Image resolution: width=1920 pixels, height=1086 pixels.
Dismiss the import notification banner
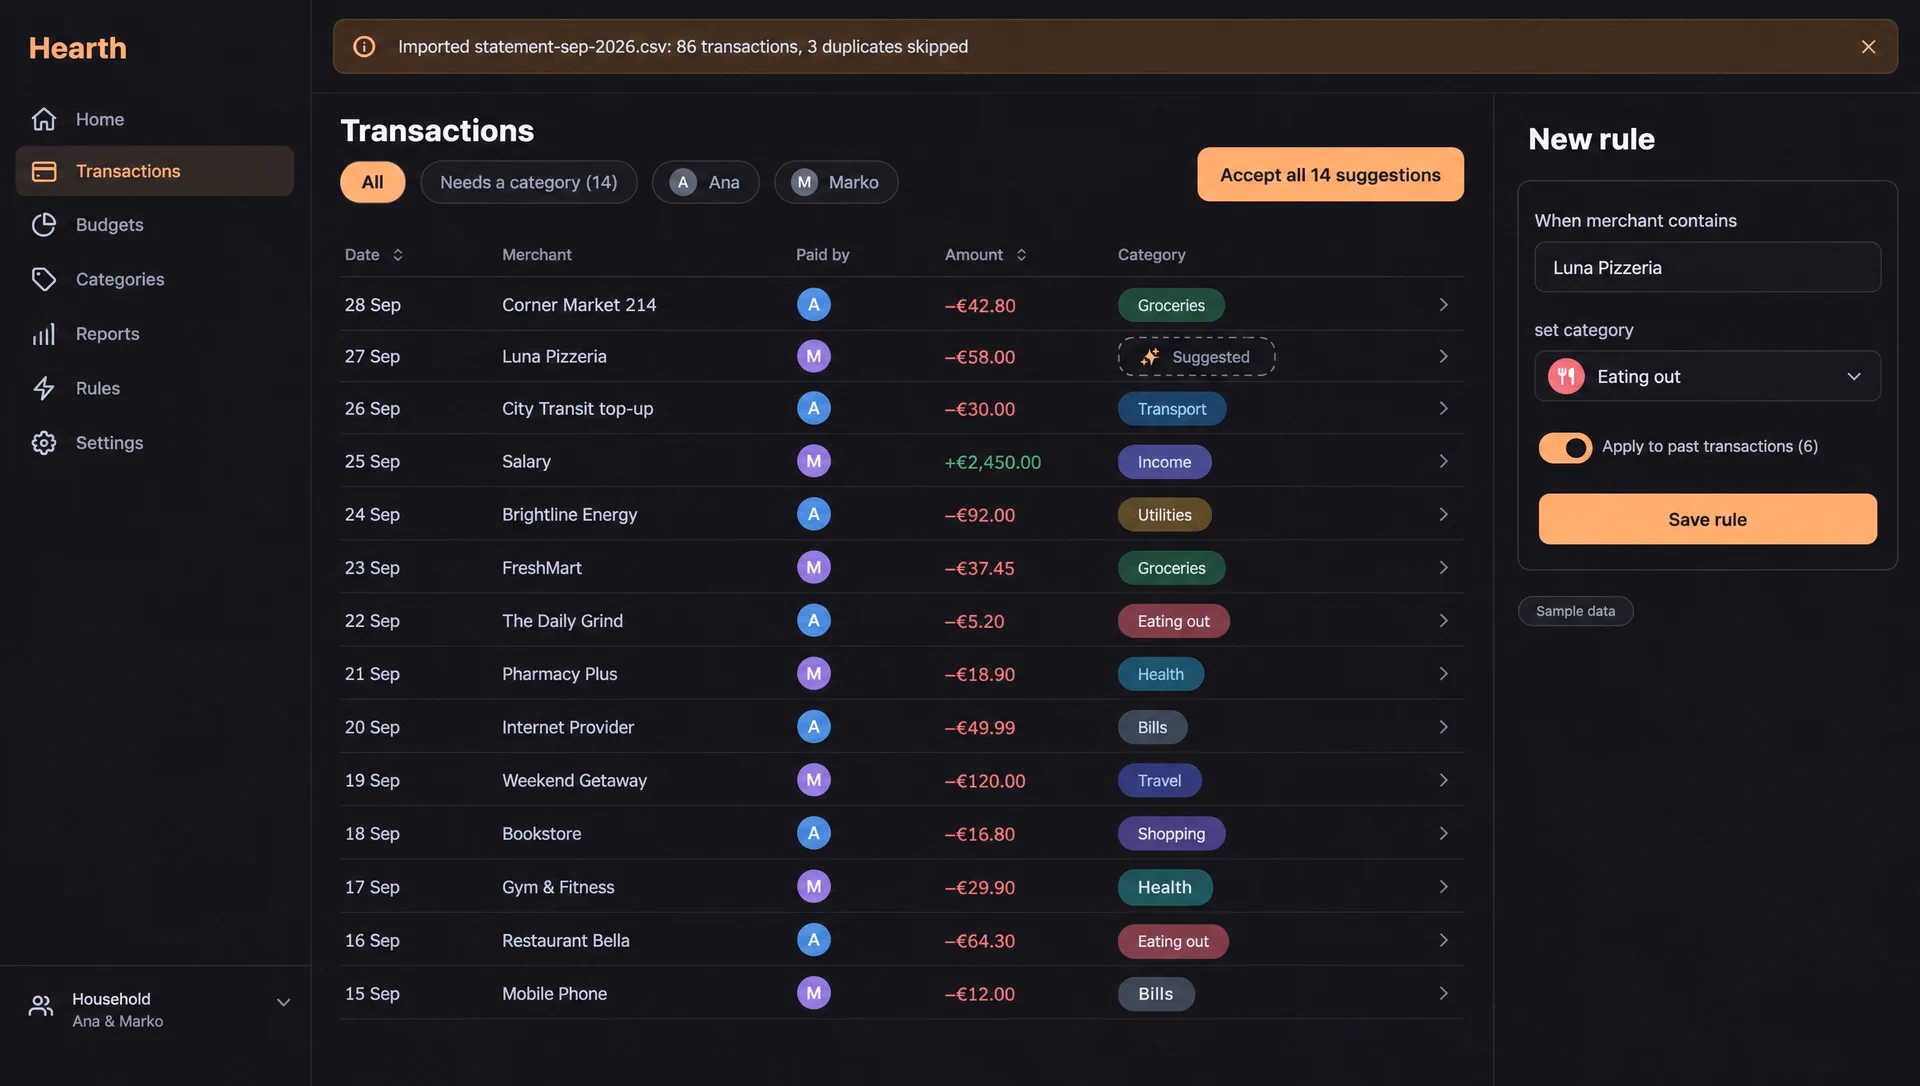pyautogui.click(x=1868, y=47)
